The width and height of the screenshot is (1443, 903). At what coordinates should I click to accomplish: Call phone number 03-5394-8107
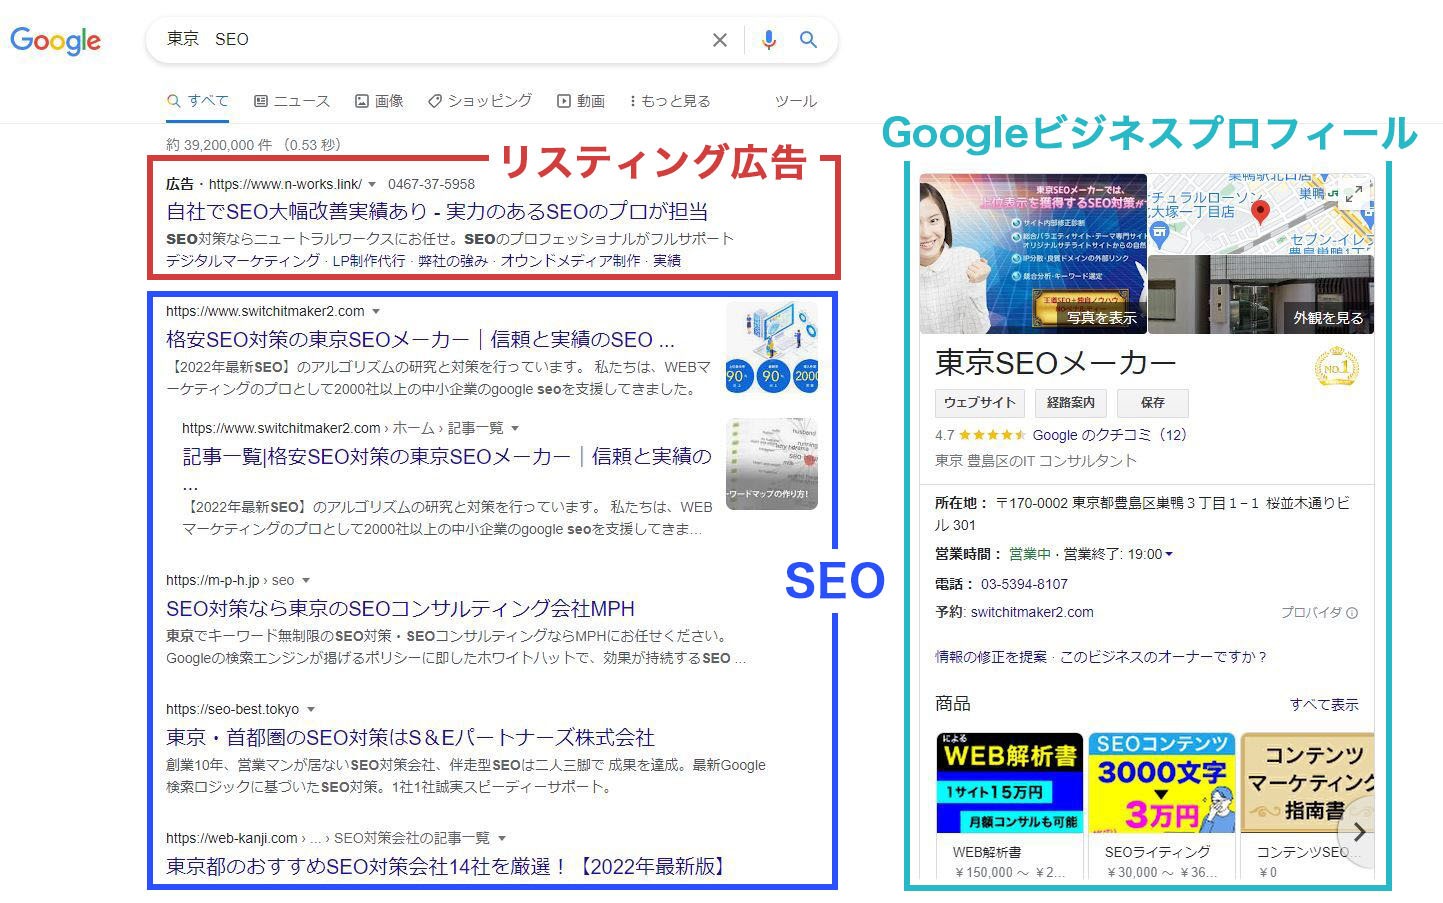tap(1024, 584)
